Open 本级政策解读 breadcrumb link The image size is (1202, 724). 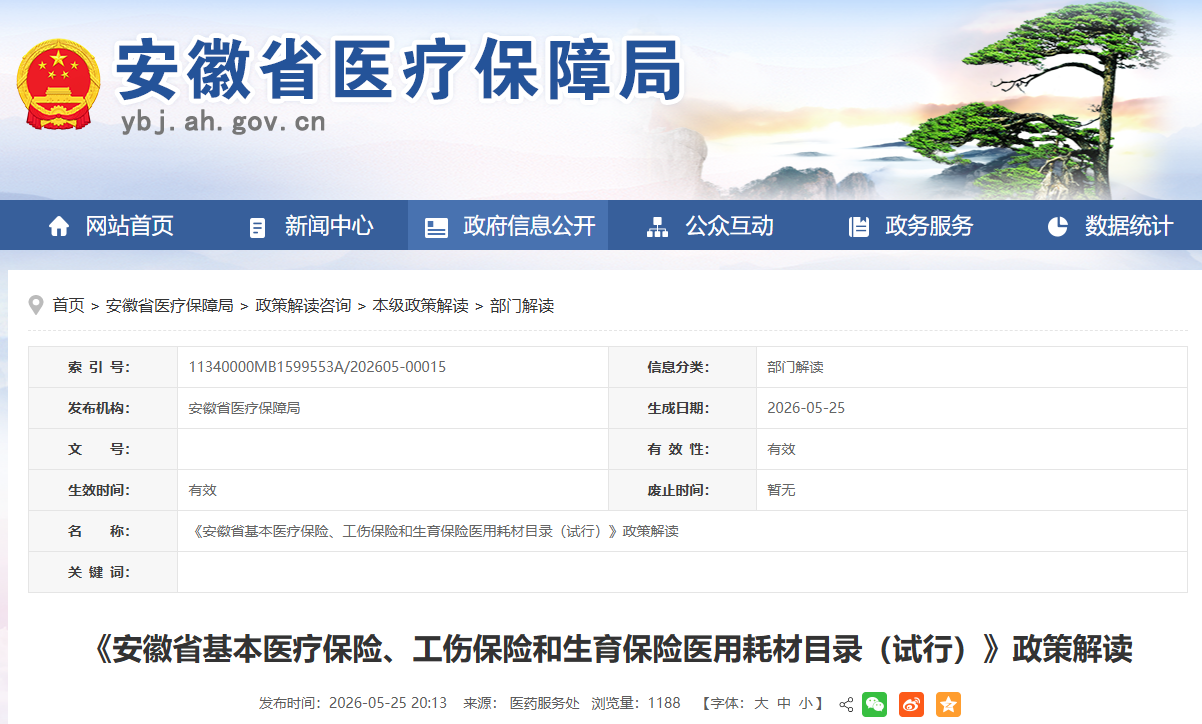point(421,305)
